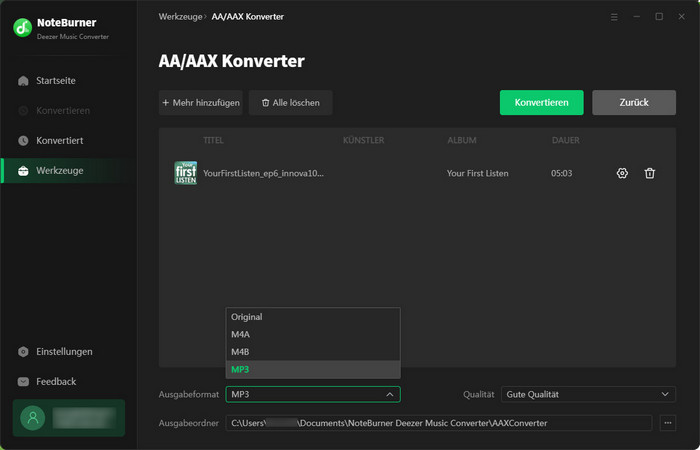Click the Alle löschen button

291,103
